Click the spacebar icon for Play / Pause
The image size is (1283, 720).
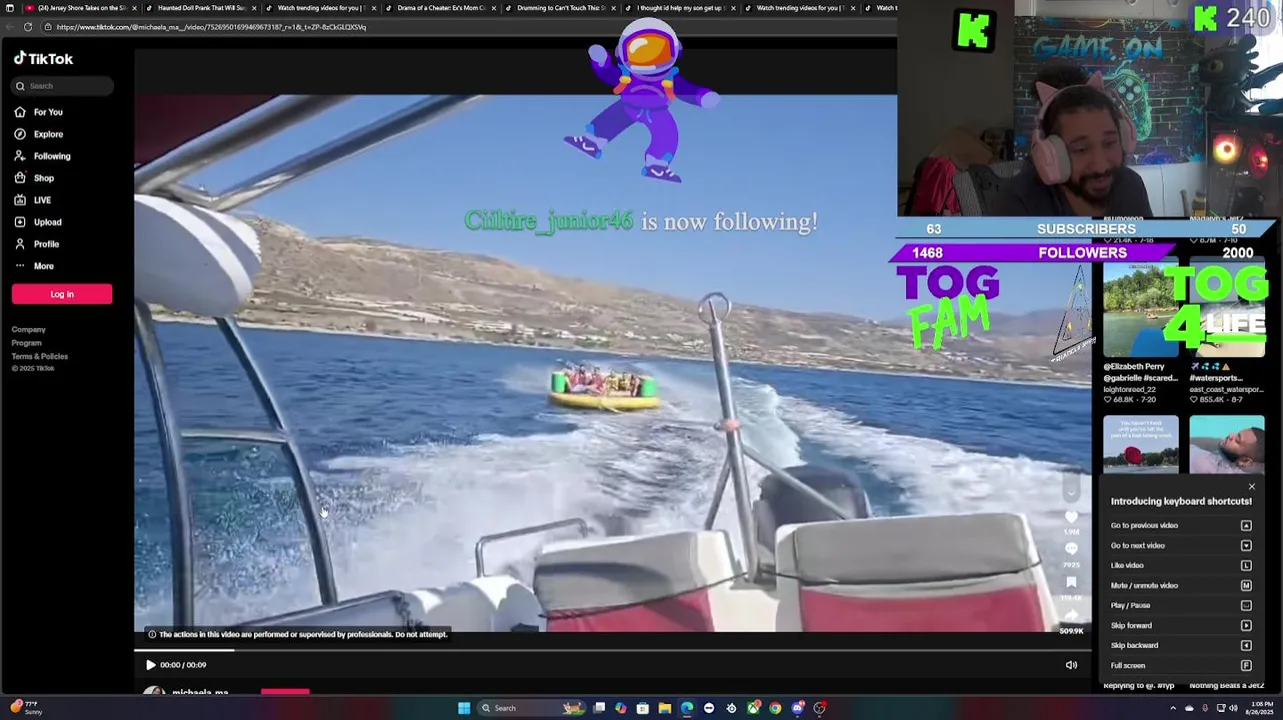[x=1246, y=605]
